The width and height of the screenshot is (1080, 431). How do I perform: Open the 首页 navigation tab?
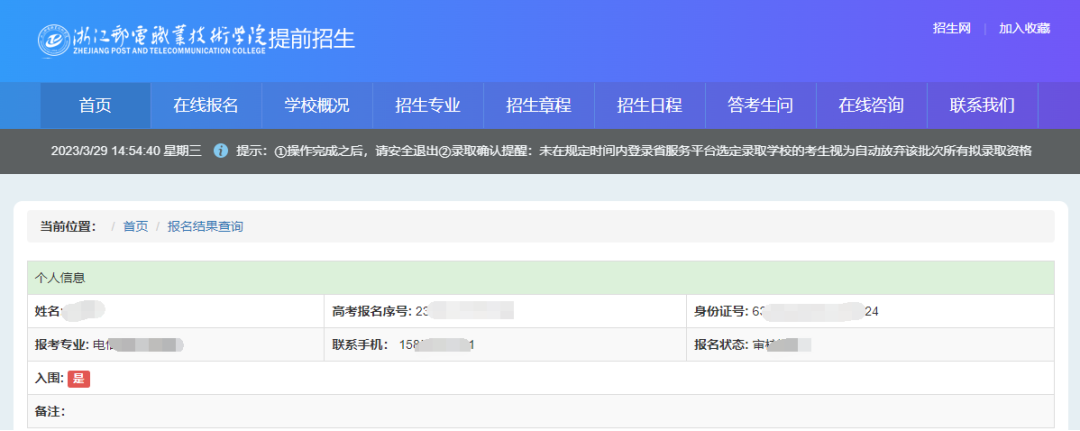pyautogui.click(x=95, y=106)
